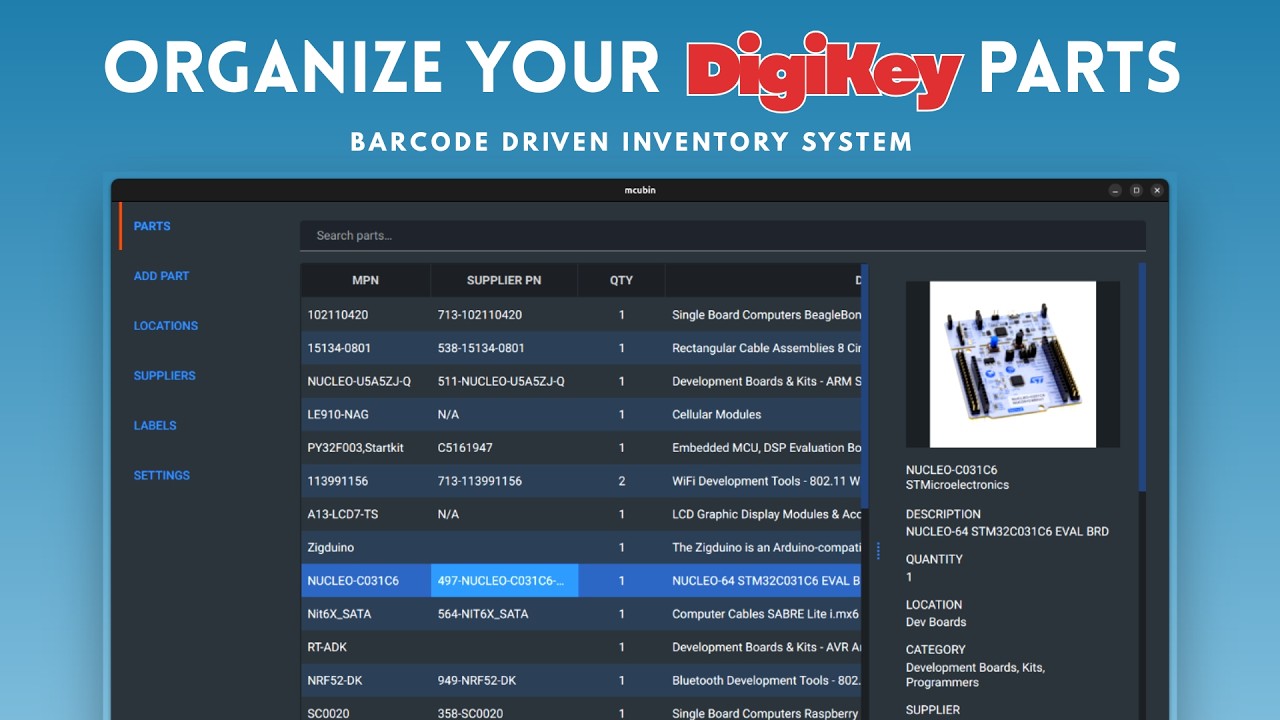Select the RT-ADK part row
This screenshot has width=1280, height=720.
pos(581,647)
